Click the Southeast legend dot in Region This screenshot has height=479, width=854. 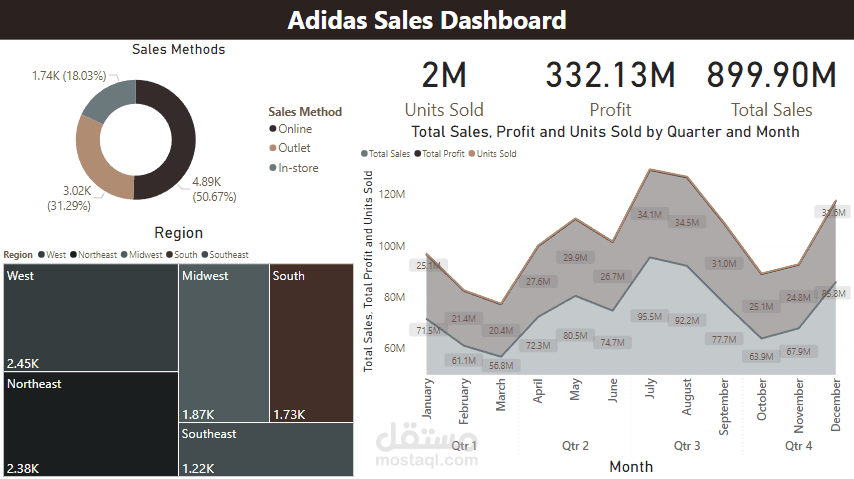(205, 254)
